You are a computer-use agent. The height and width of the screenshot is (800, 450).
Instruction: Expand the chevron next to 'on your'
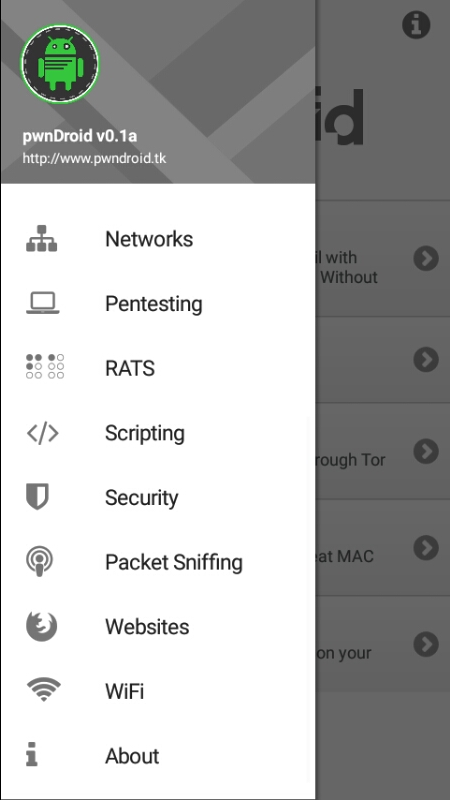click(x=426, y=644)
